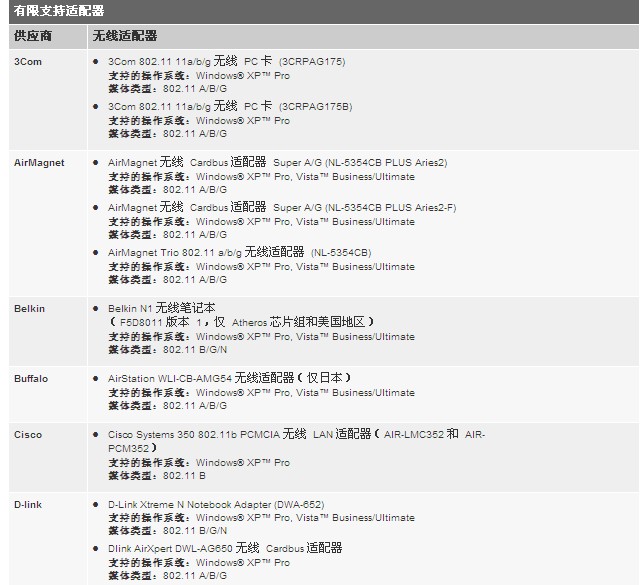This screenshot has width=642, height=585.
Task: Click the AirMagnet NL-5354CB PLUS Aries2 entry
Action: (277, 162)
